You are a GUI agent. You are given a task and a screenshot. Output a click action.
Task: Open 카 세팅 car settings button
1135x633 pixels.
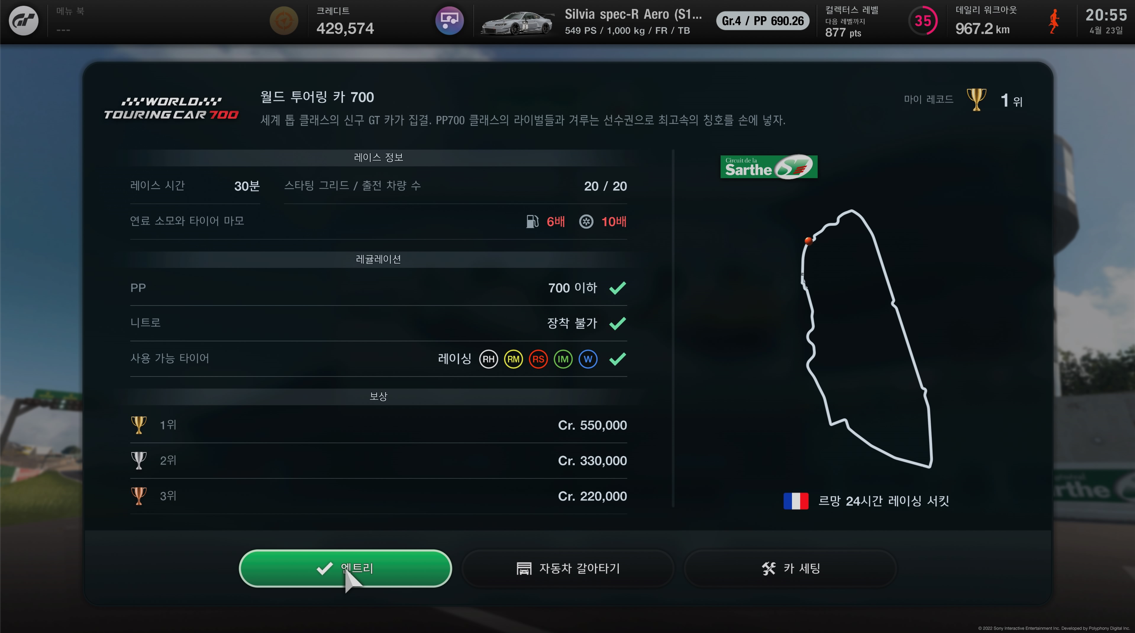(790, 569)
